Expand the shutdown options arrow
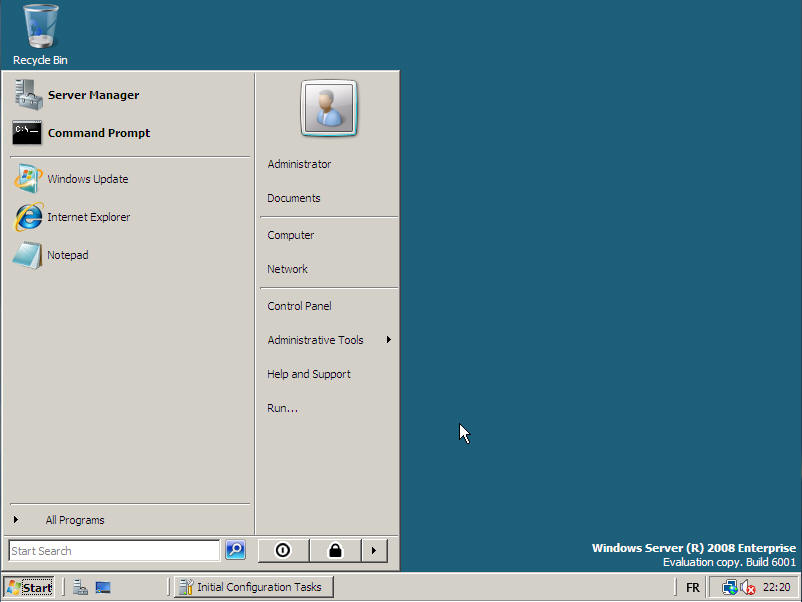802x602 pixels. coord(373,550)
